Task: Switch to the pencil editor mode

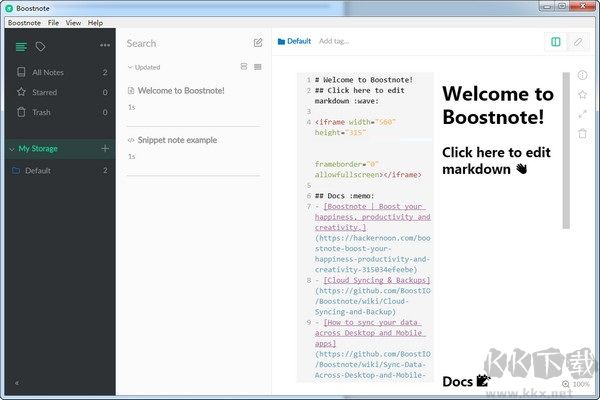Action: (x=578, y=42)
